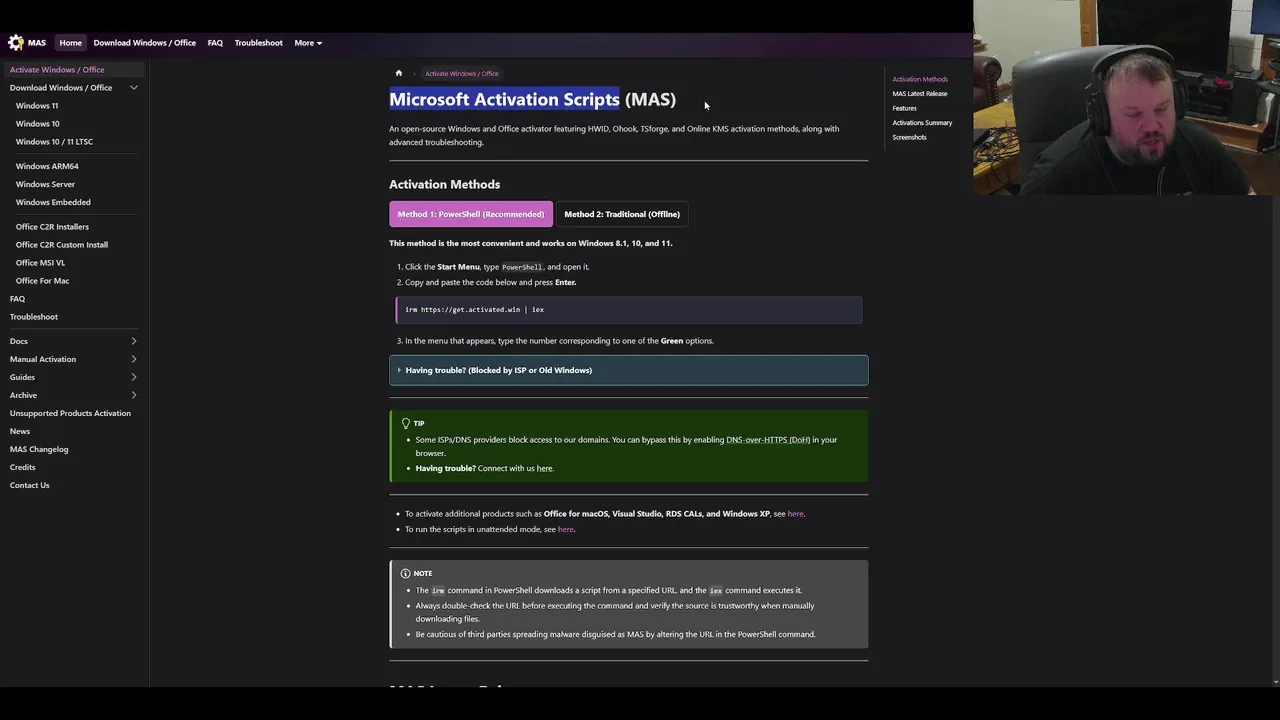Collapse Download Windows / Office in the sidebar
Viewport: 1280px width, 720px height.
coord(133,88)
